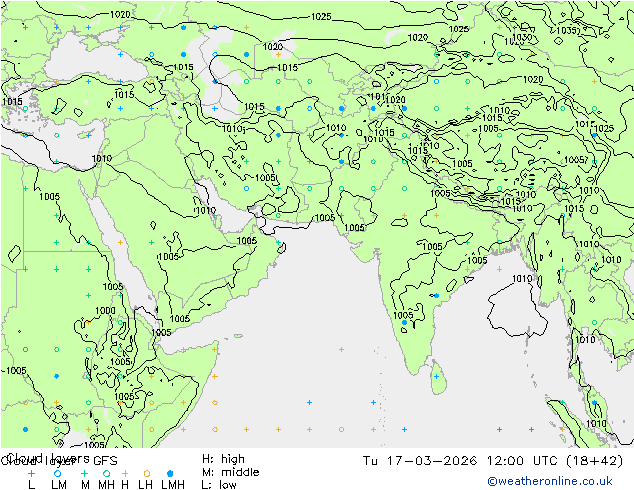Click the 'H: high' legend text
Image resolution: width=634 pixels, height=490 pixels.
click(223, 459)
